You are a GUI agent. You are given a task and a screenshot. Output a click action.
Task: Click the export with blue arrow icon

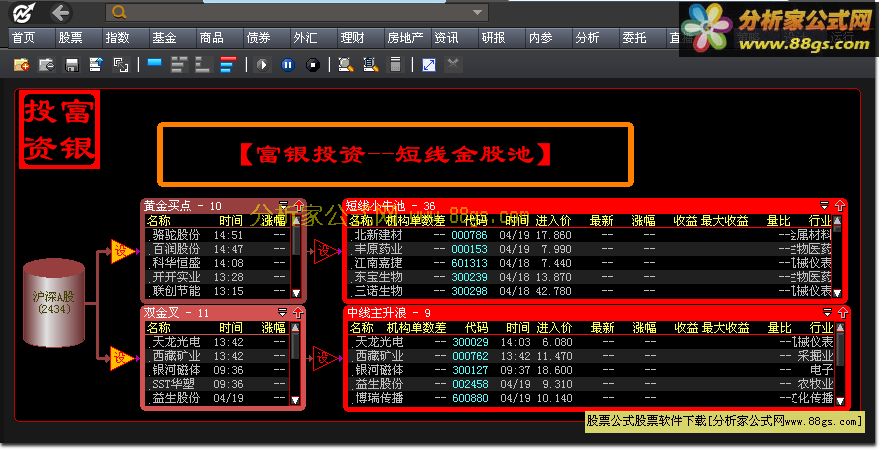[96, 65]
